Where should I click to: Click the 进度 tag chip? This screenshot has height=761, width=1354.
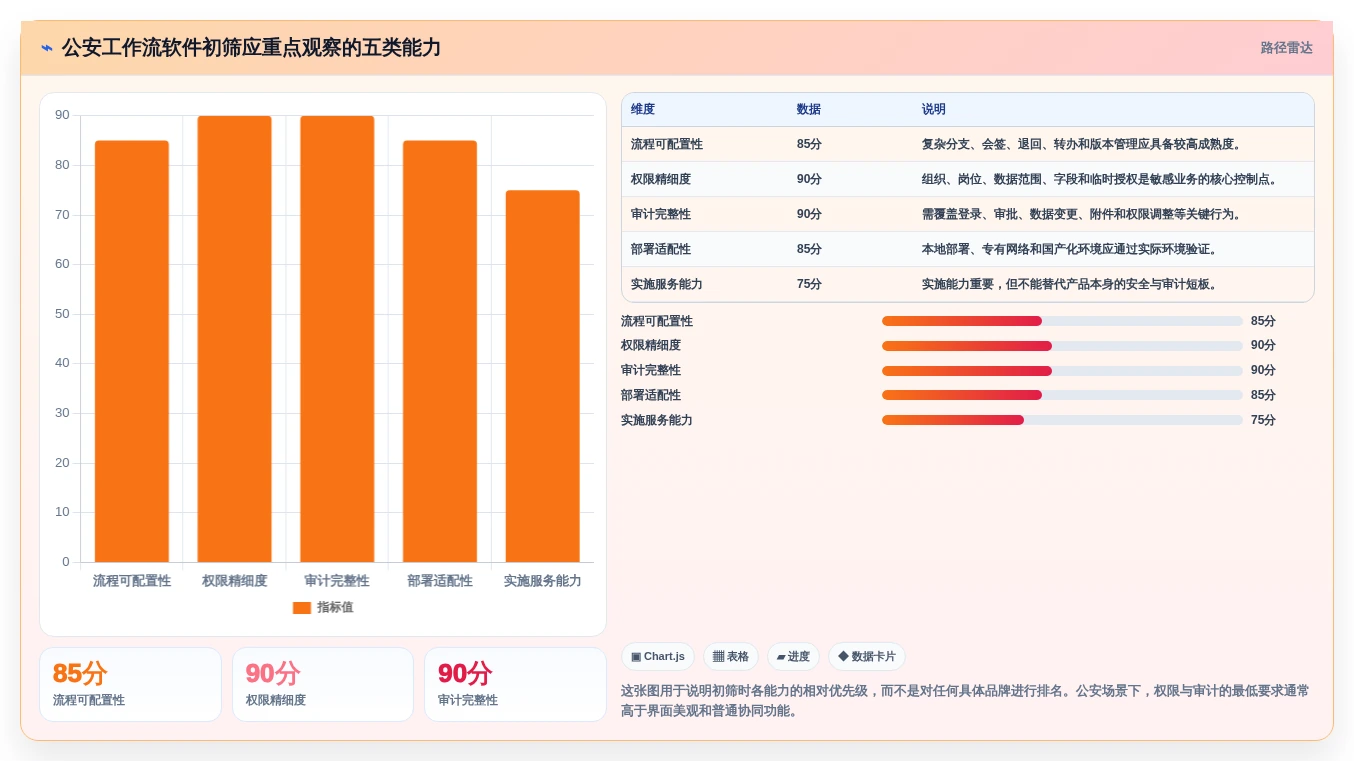pos(793,657)
